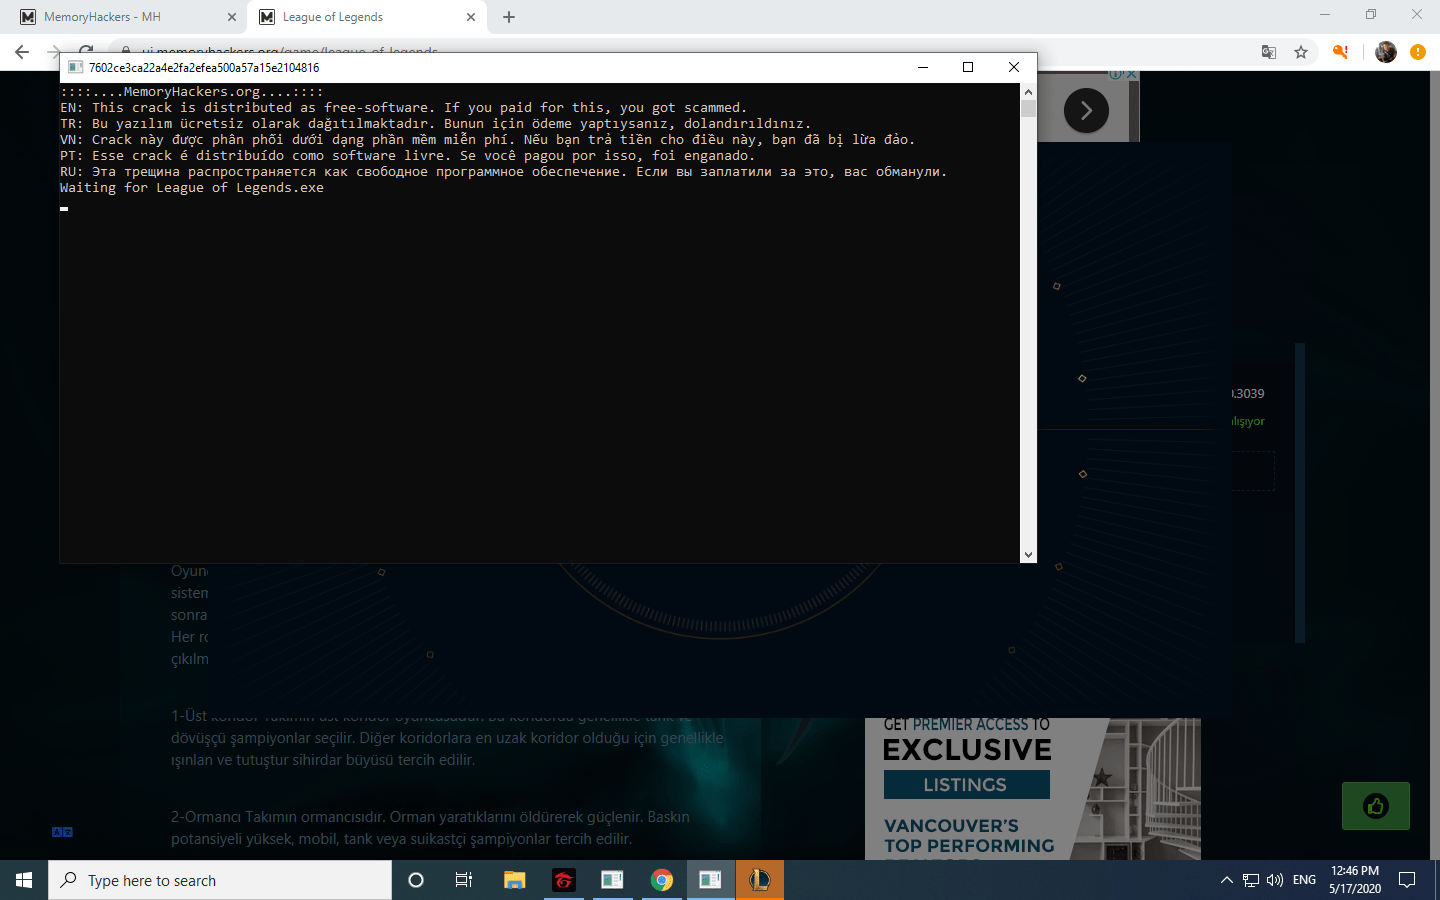1440x900 pixels.
Task: Bookmark this page with the star icon
Action: tap(1301, 52)
